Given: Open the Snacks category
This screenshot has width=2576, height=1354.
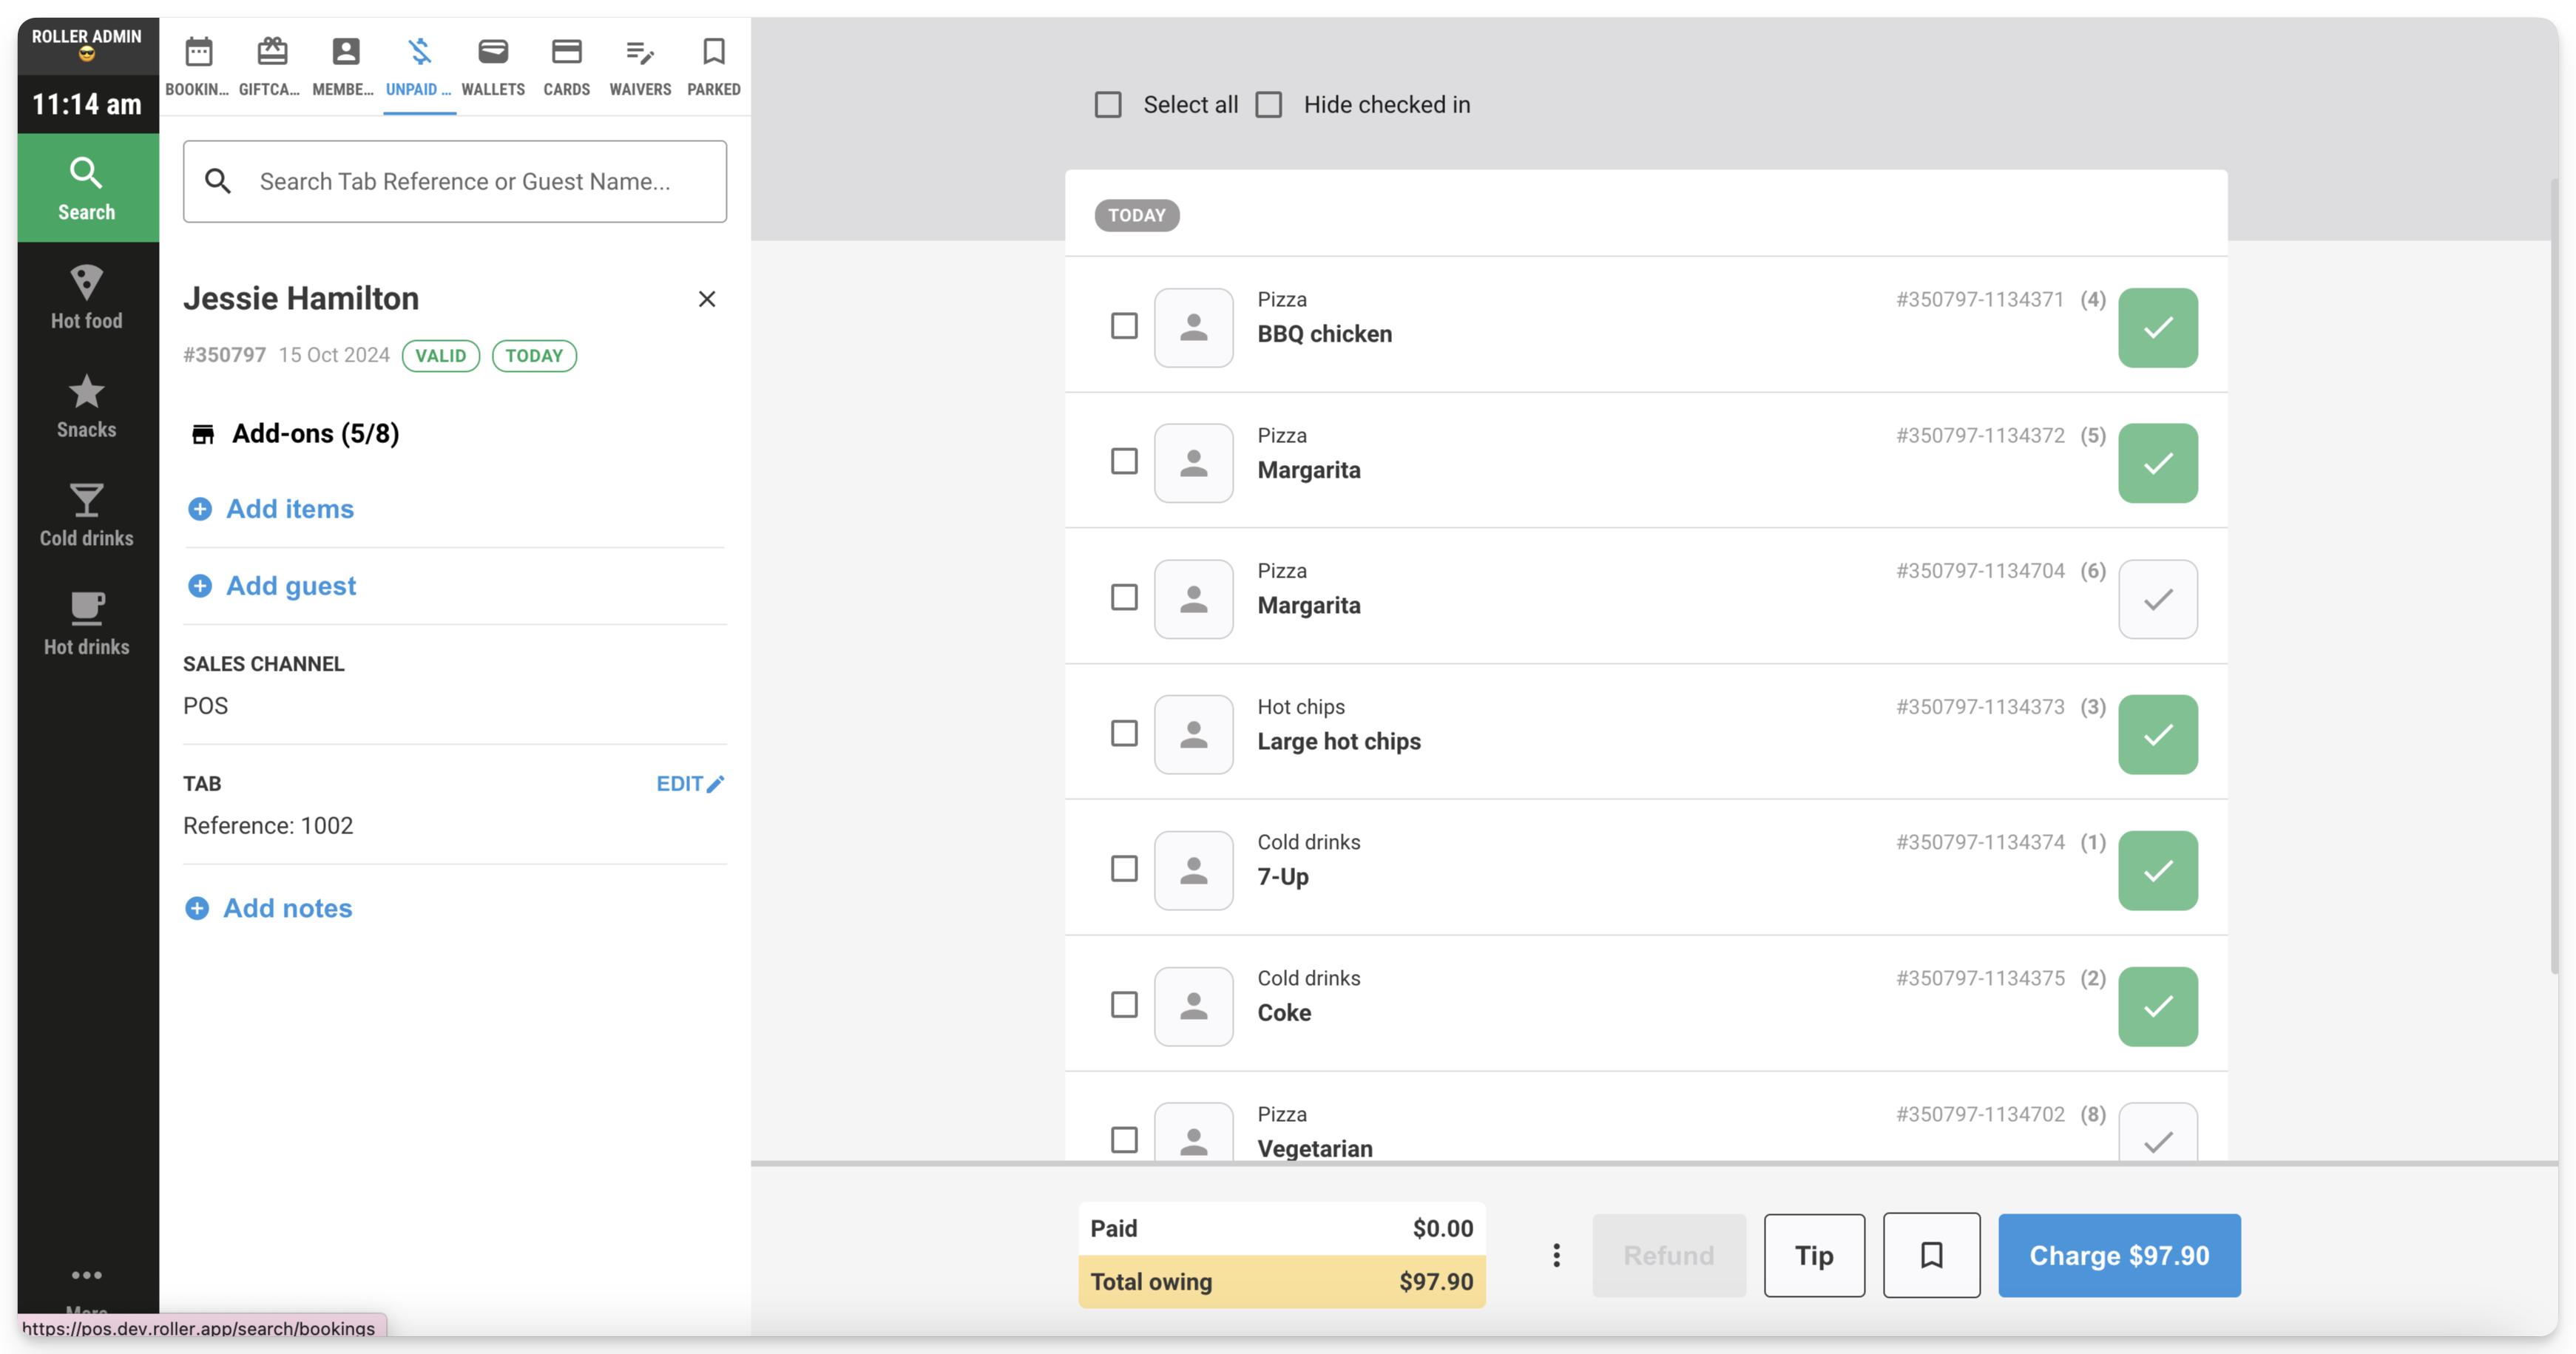Looking at the screenshot, I should click(x=87, y=405).
